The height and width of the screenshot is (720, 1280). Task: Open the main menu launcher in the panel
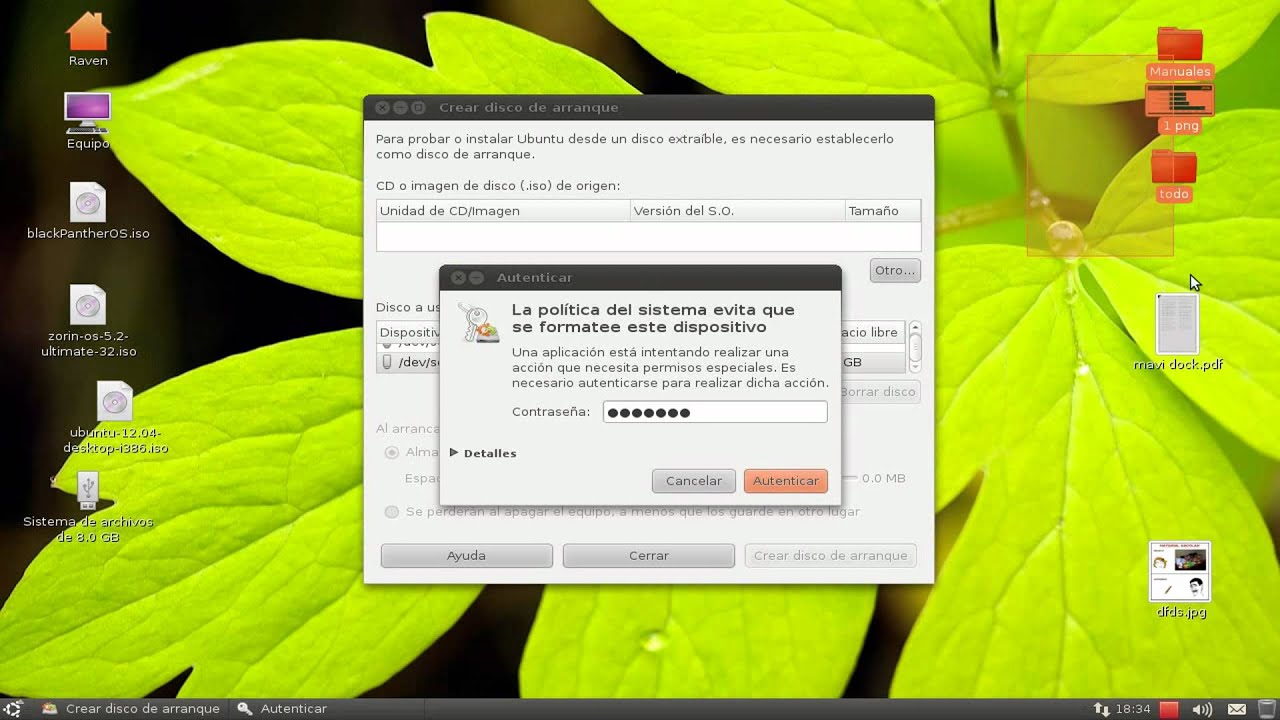[14, 709]
